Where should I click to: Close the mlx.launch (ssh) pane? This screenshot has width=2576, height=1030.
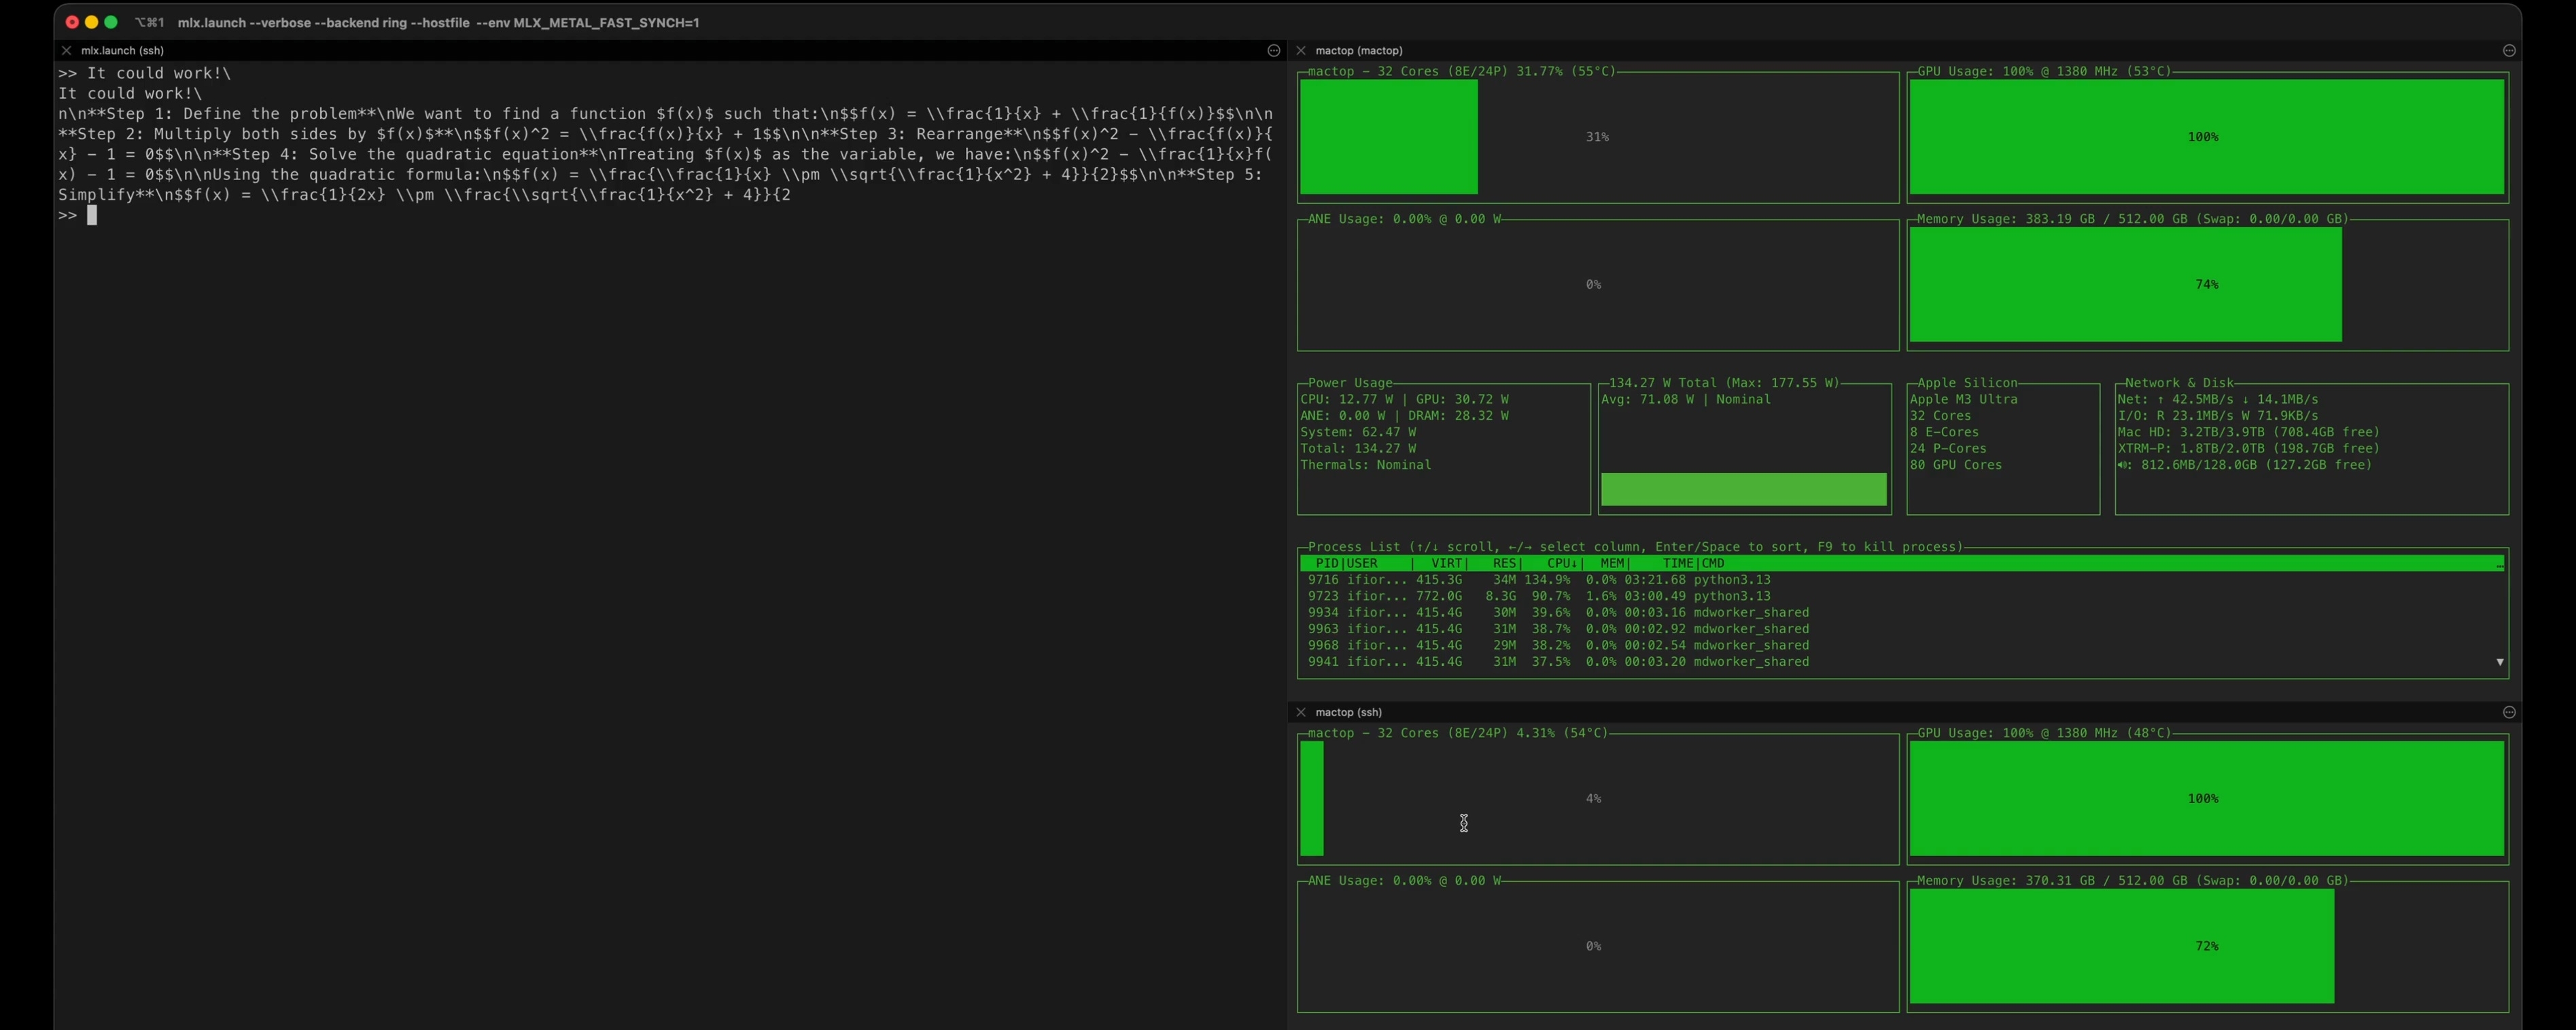coord(66,50)
